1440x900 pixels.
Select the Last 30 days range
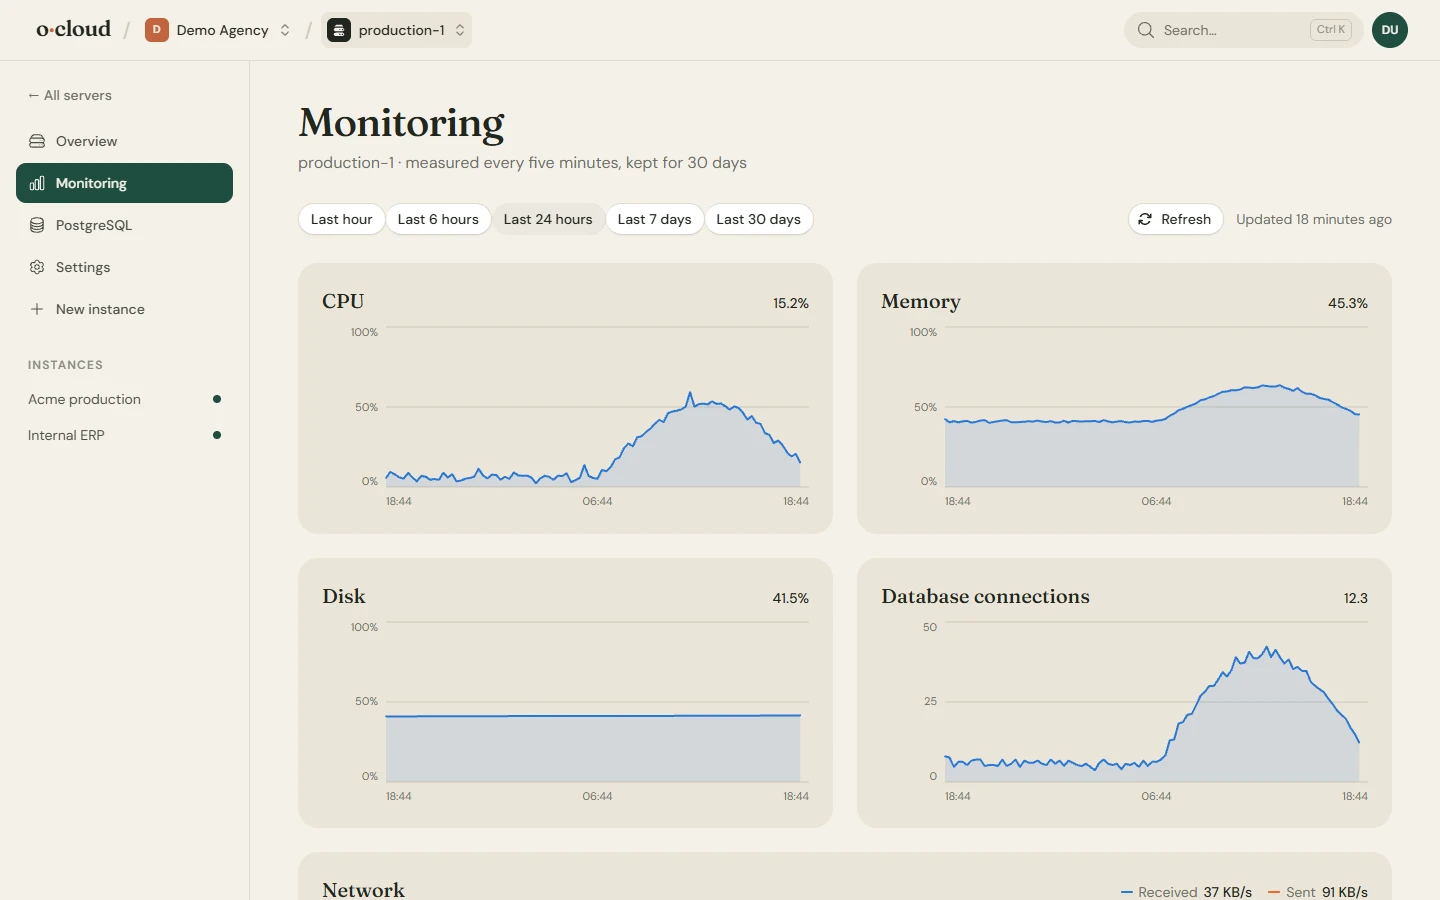[x=758, y=219]
